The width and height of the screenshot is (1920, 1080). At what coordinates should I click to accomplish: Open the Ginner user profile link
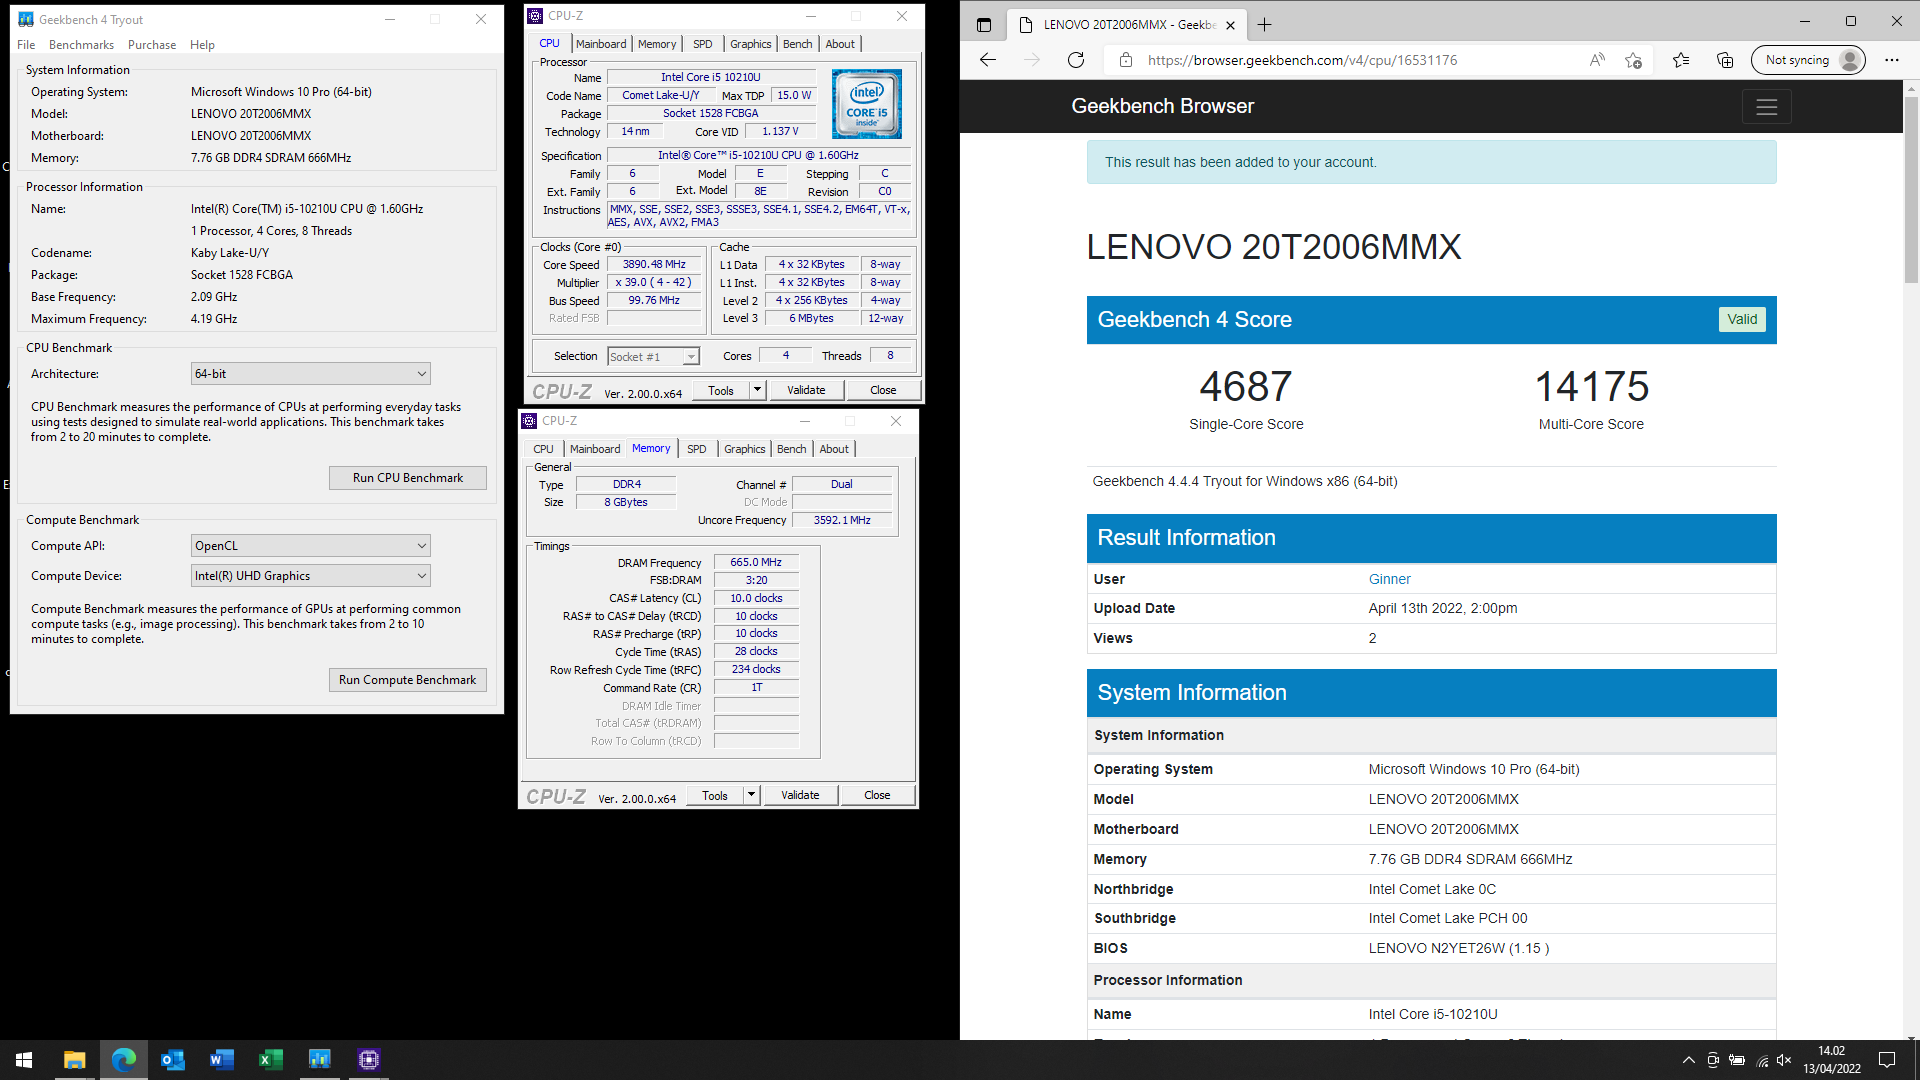[1389, 579]
